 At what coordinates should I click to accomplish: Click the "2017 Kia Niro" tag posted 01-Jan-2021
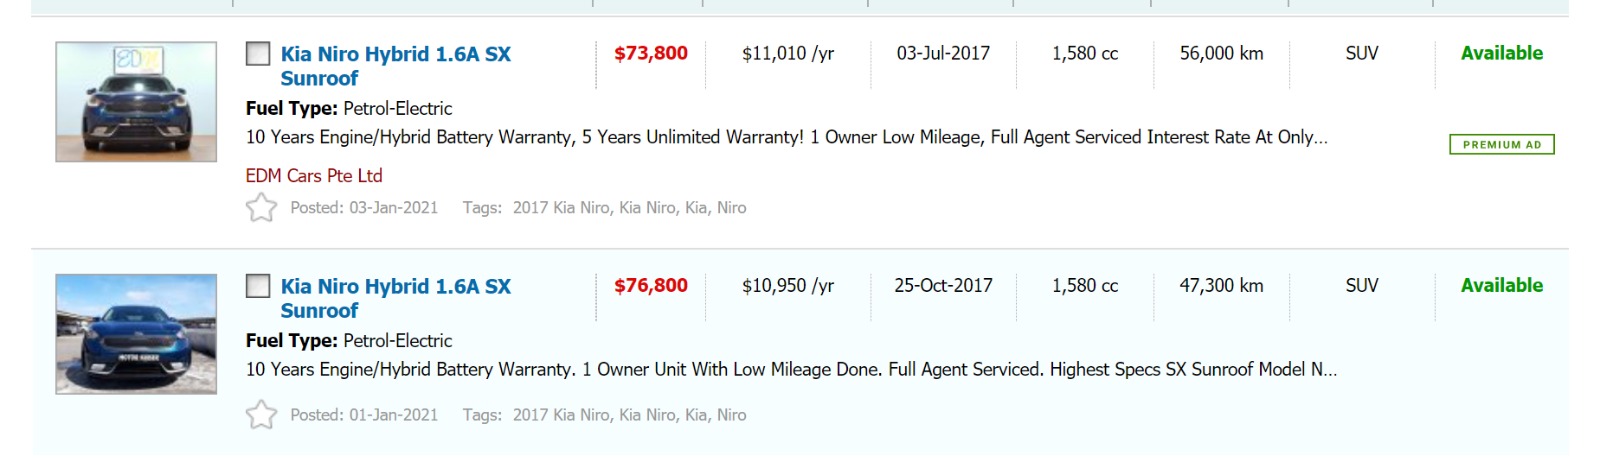point(561,415)
